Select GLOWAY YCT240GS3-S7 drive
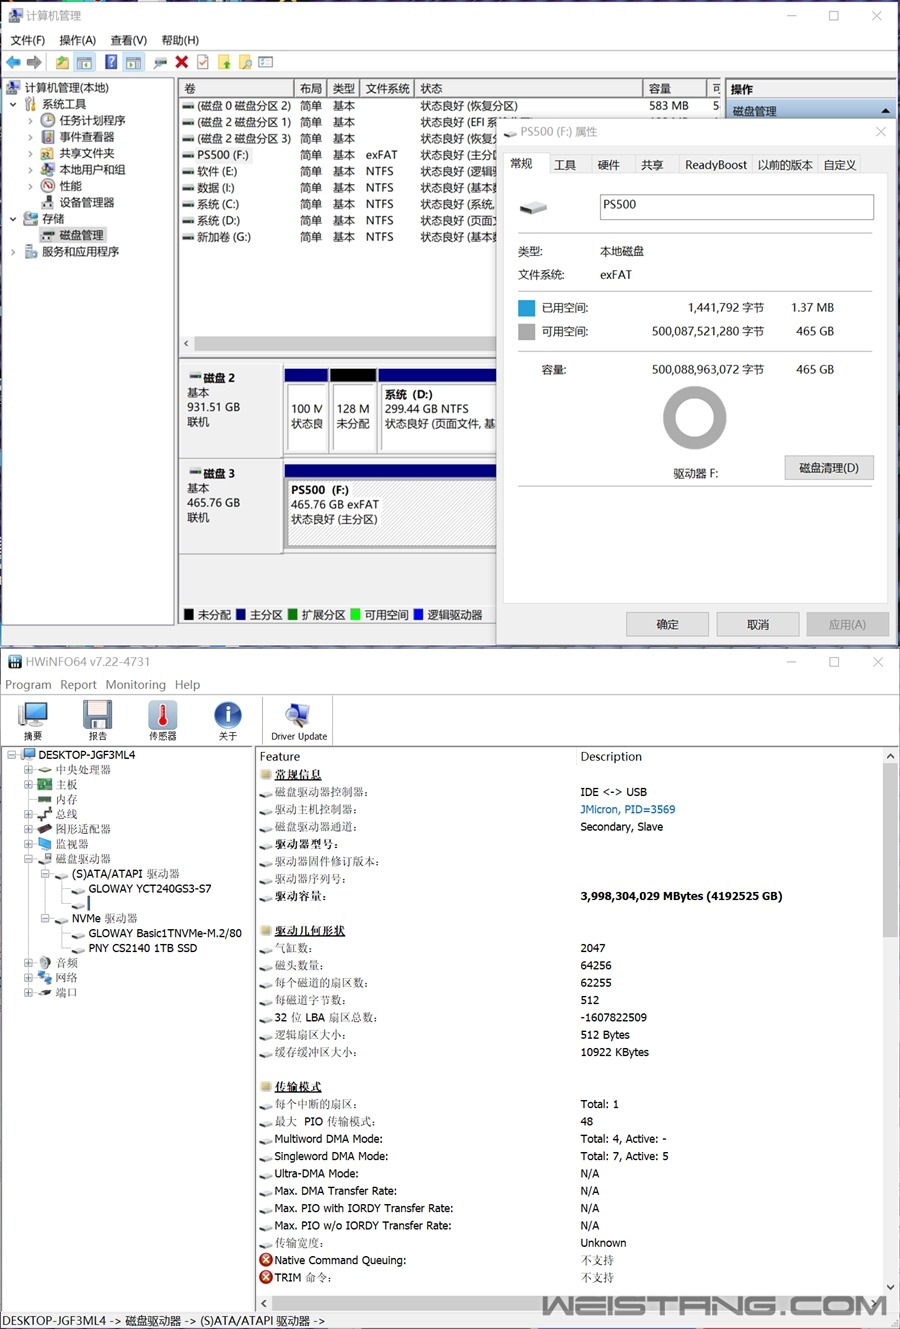The width and height of the screenshot is (900, 1329). (150, 889)
